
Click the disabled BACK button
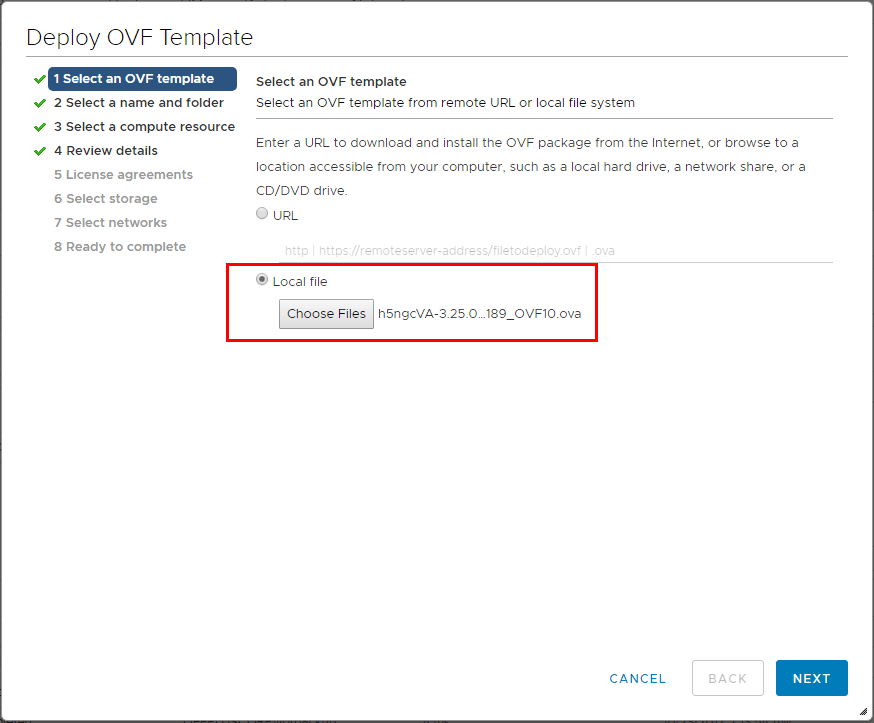tap(727, 678)
